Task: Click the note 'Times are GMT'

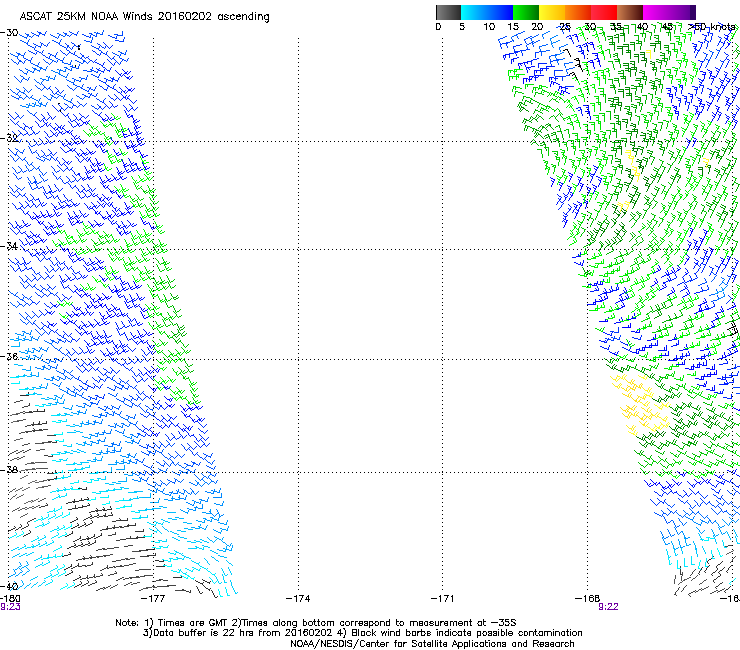Action: click(x=193, y=623)
